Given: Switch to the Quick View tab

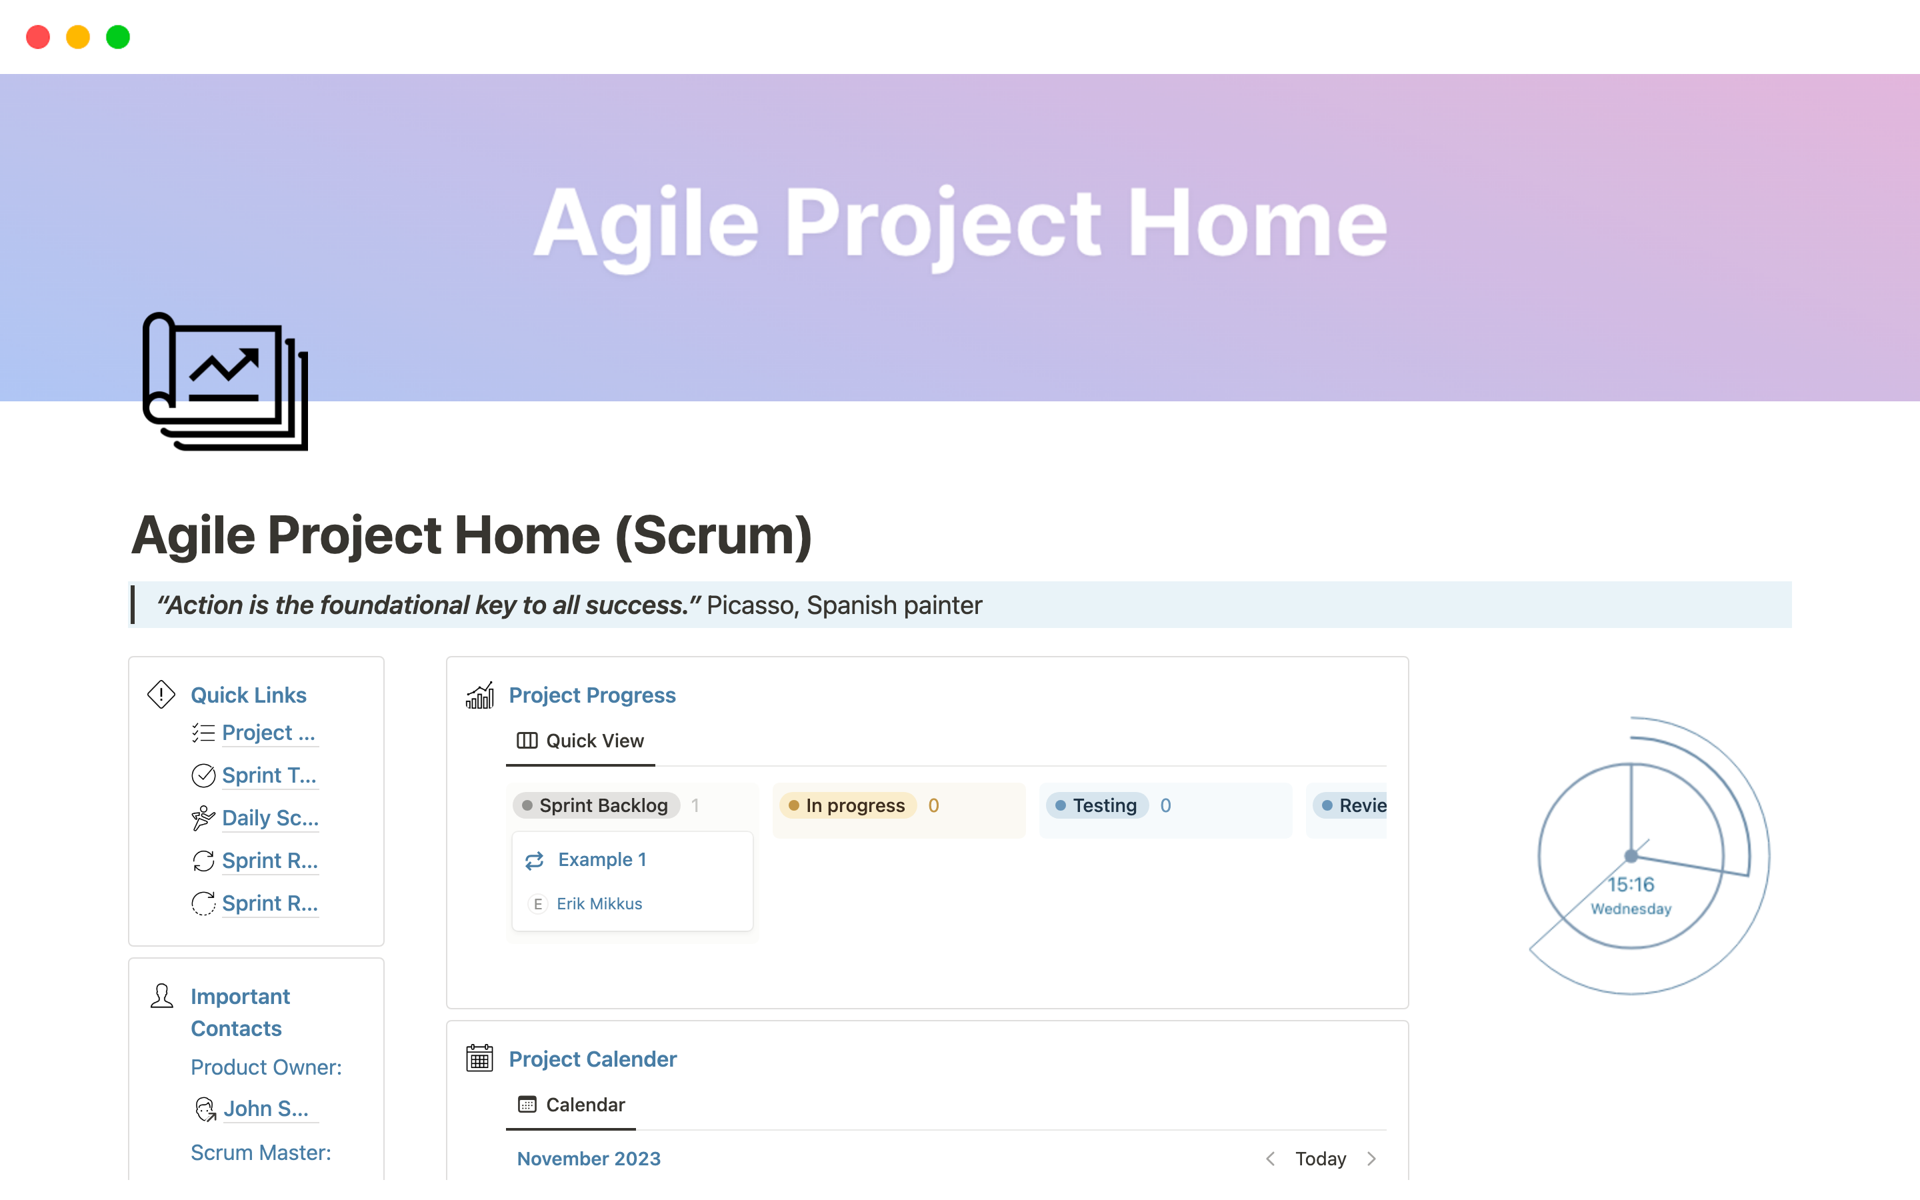Looking at the screenshot, I should 579,740.
